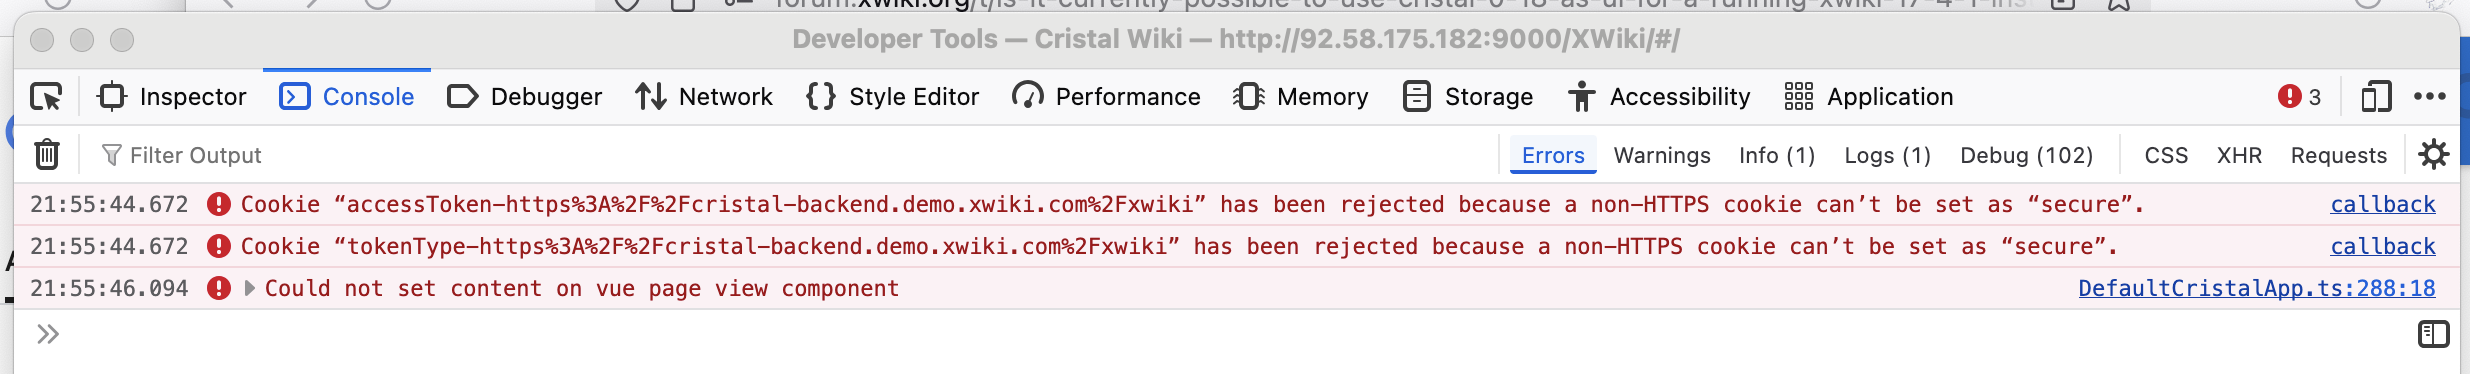Clear console output with trash icon
2470x374 pixels.
[x=47, y=155]
